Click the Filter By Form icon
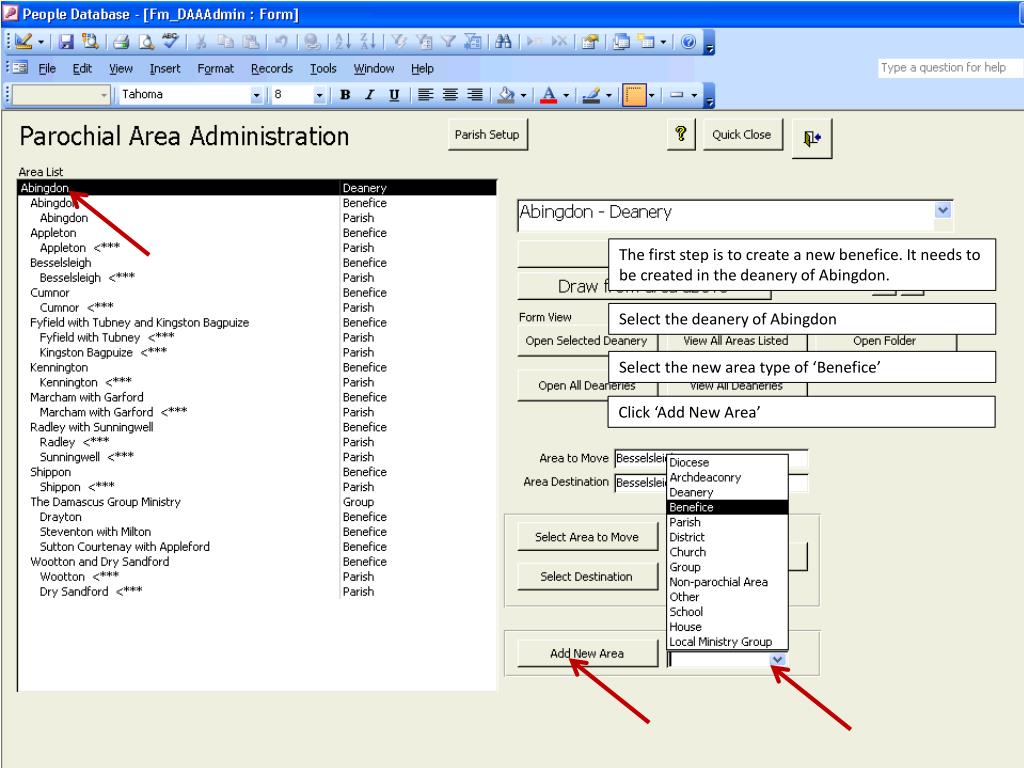Viewport: 1024px width, 768px height. coord(423,42)
